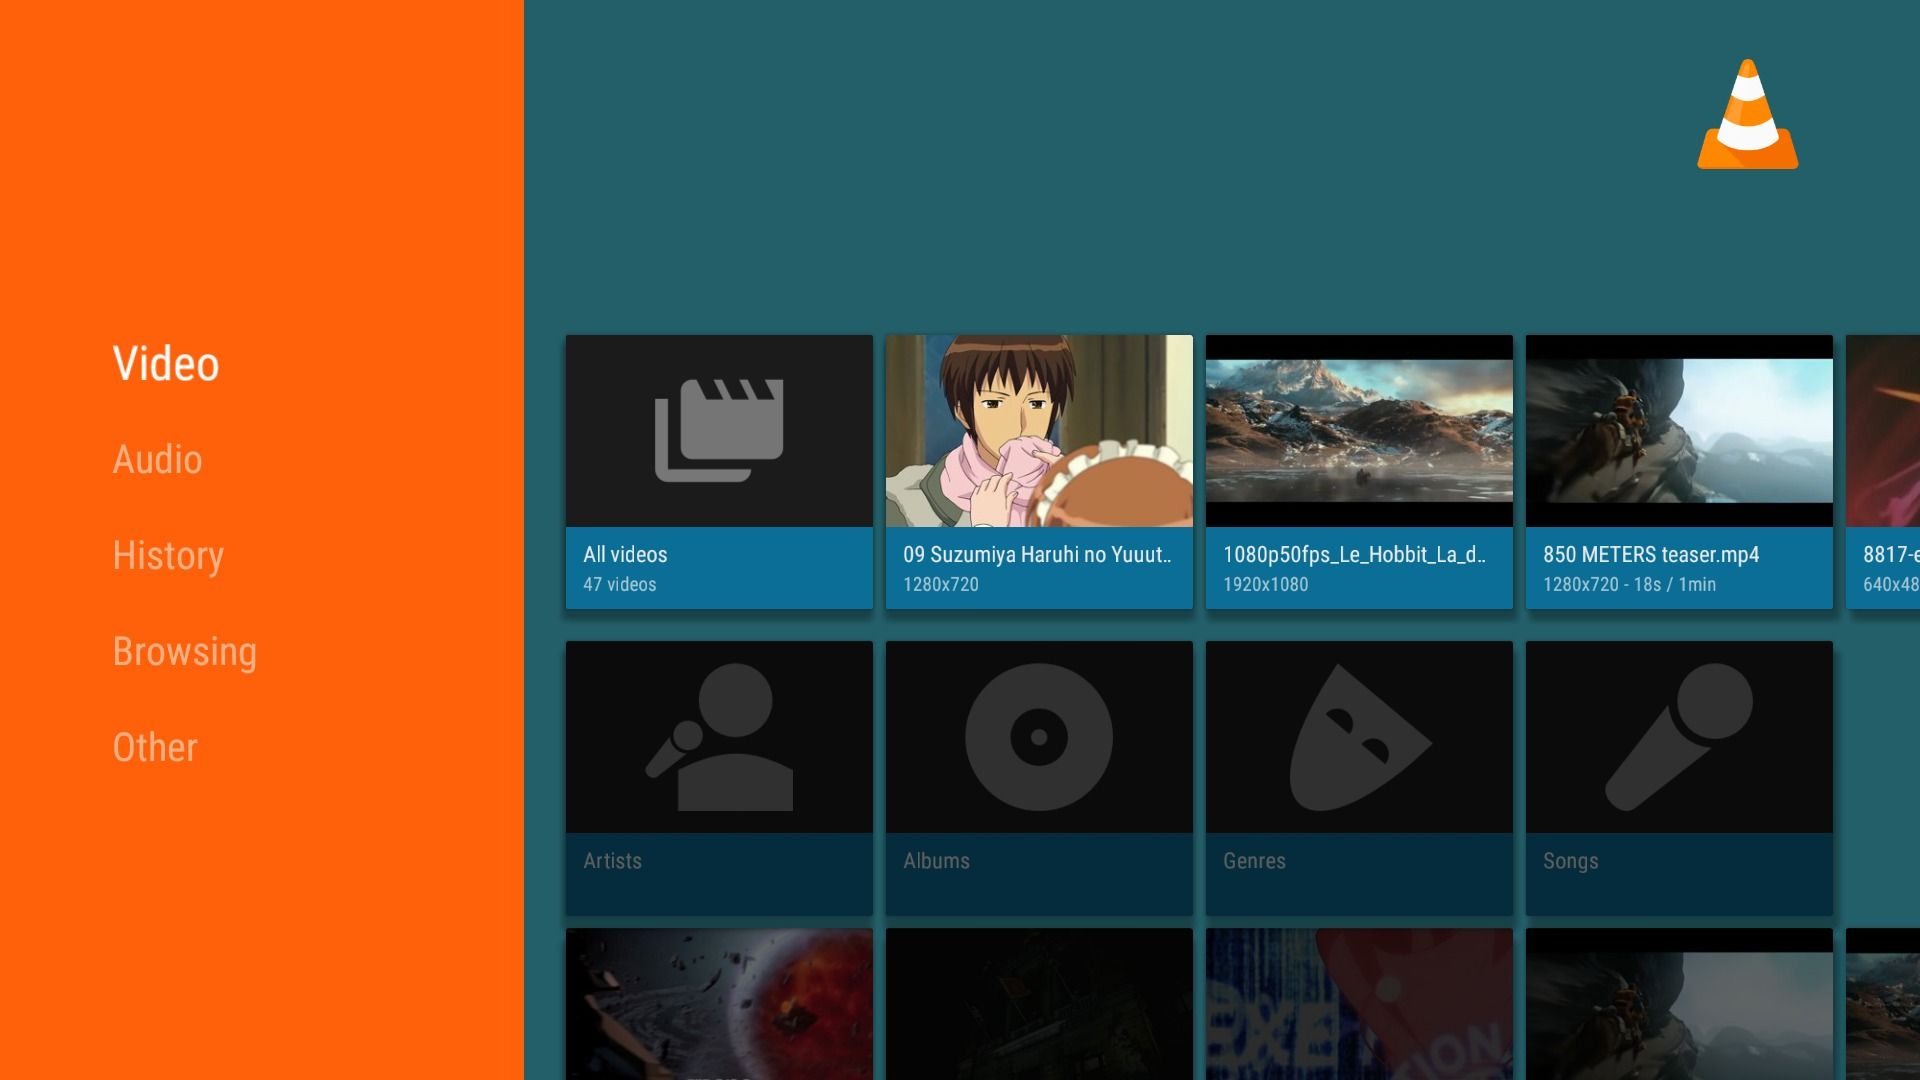This screenshot has height=1080, width=1920.
Task: Select the Audio section in sidebar
Action: click(157, 459)
